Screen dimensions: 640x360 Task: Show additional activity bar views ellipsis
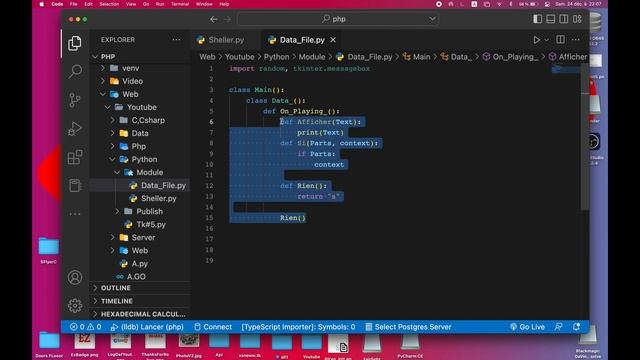[75, 214]
